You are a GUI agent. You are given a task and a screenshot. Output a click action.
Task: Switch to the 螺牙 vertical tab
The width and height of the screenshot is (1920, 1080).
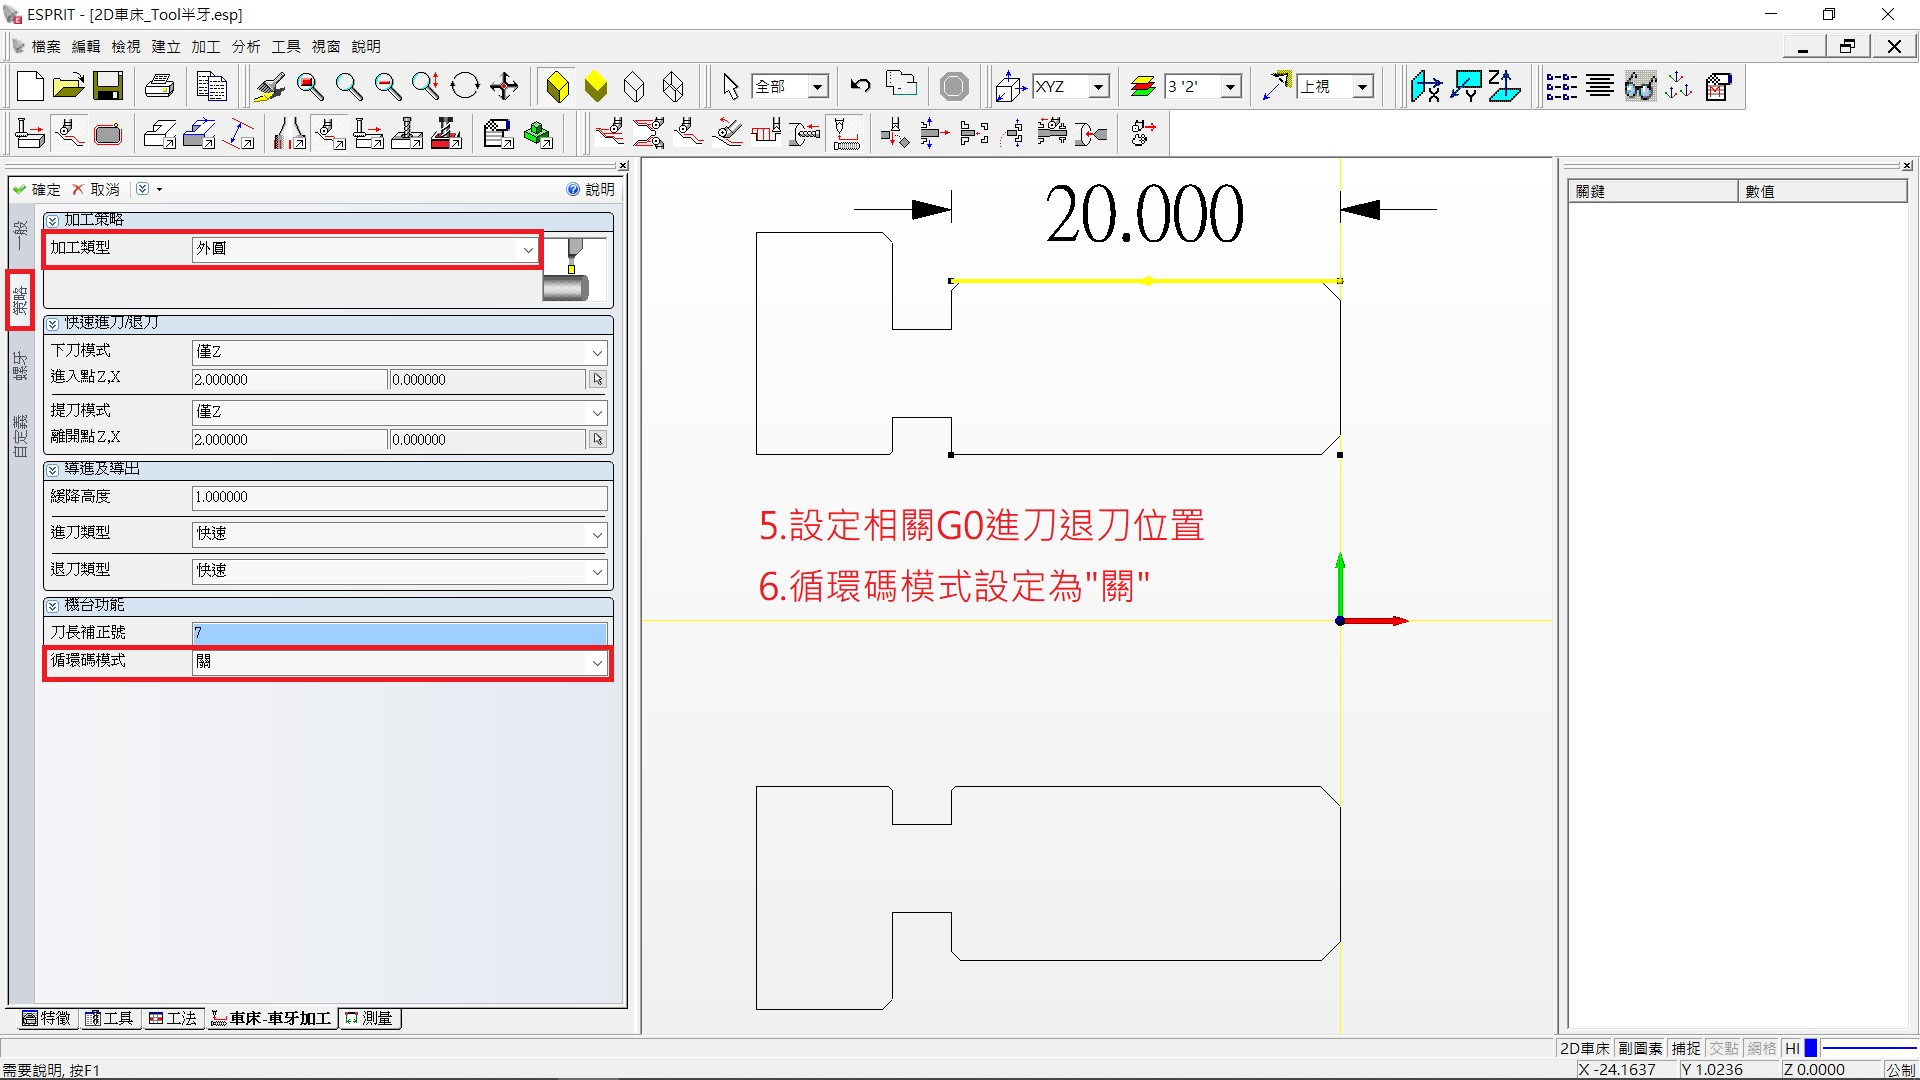click(20, 365)
